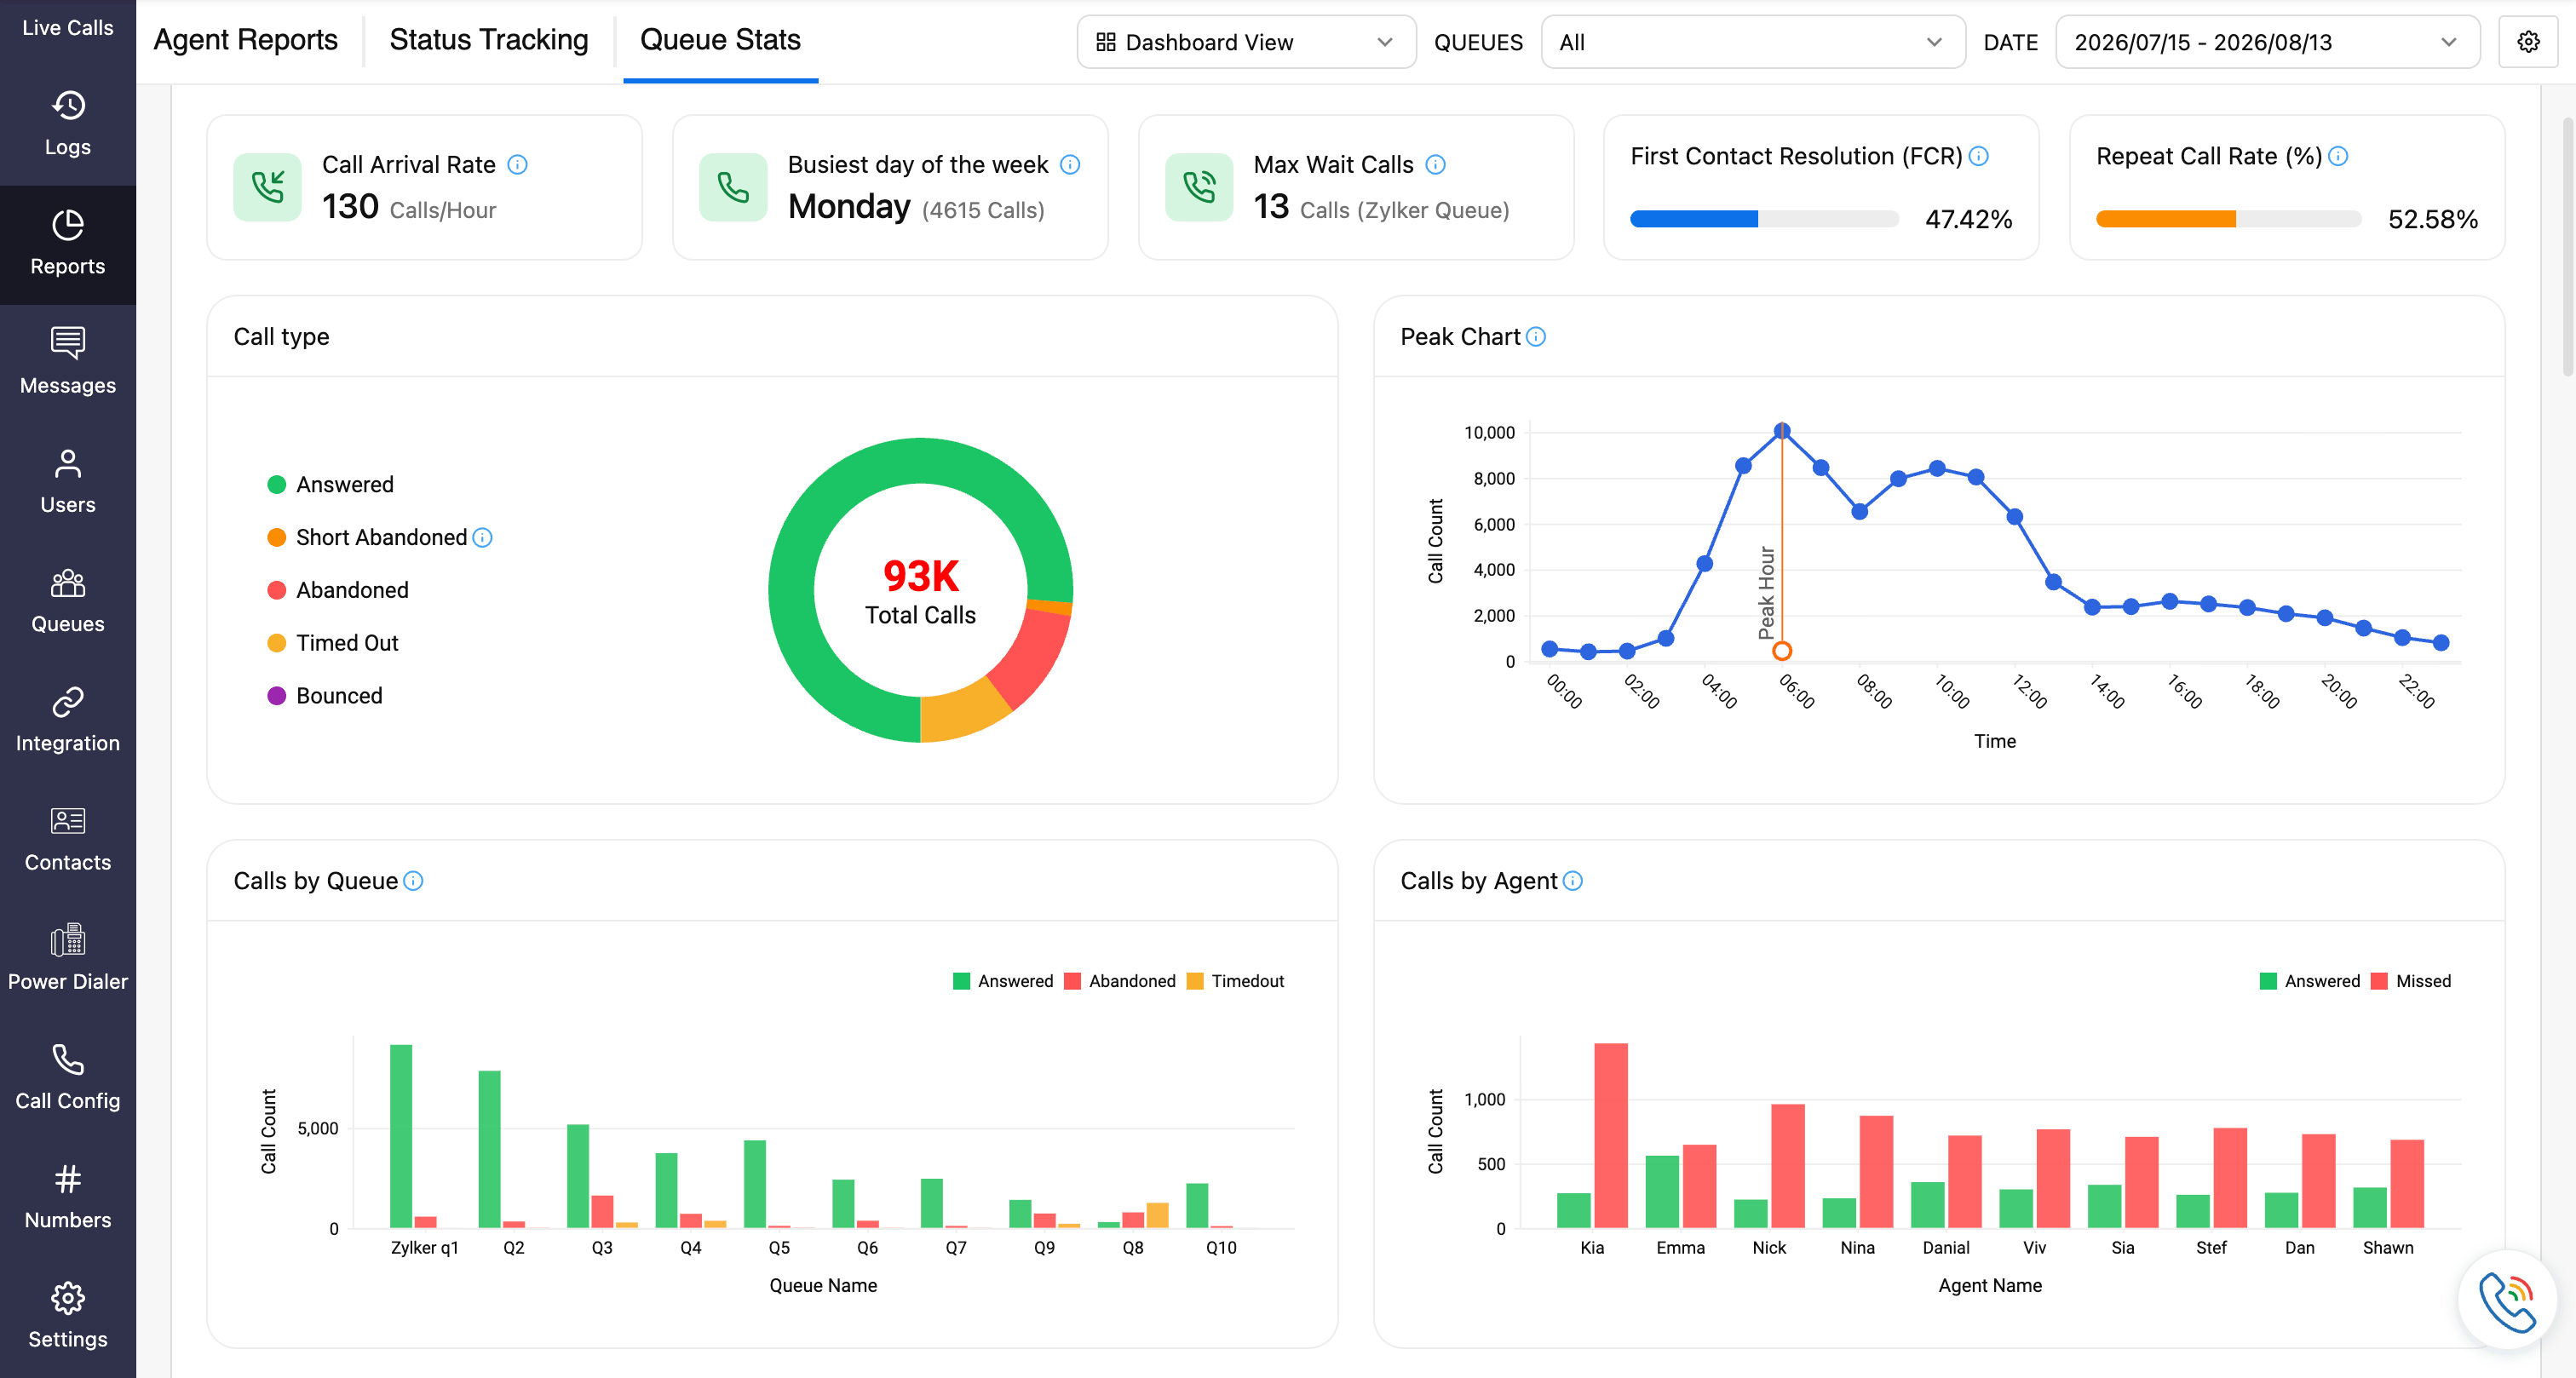Switch to the Status Tracking tab
2576x1378 pixels.
pyautogui.click(x=489, y=40)
